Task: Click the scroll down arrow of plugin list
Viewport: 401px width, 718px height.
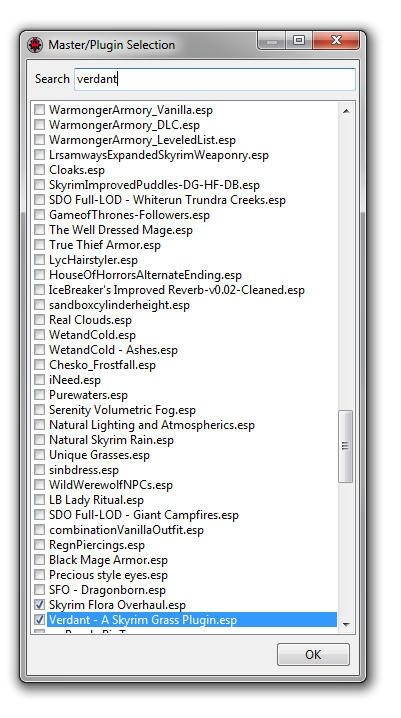Action: click(x=346, y=625)
